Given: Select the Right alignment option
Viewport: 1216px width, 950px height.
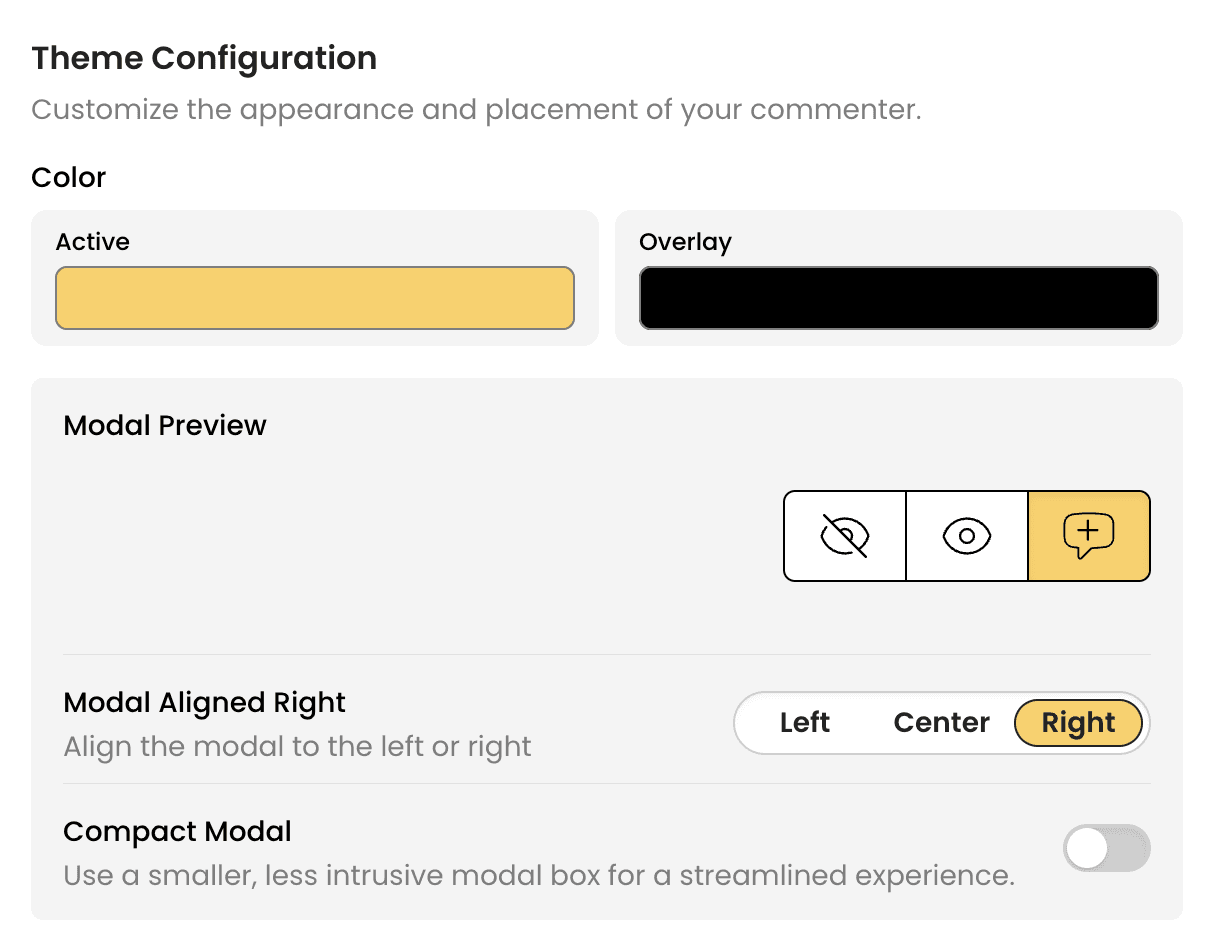Looking at the screenshot, I should tap(1078, 723).
